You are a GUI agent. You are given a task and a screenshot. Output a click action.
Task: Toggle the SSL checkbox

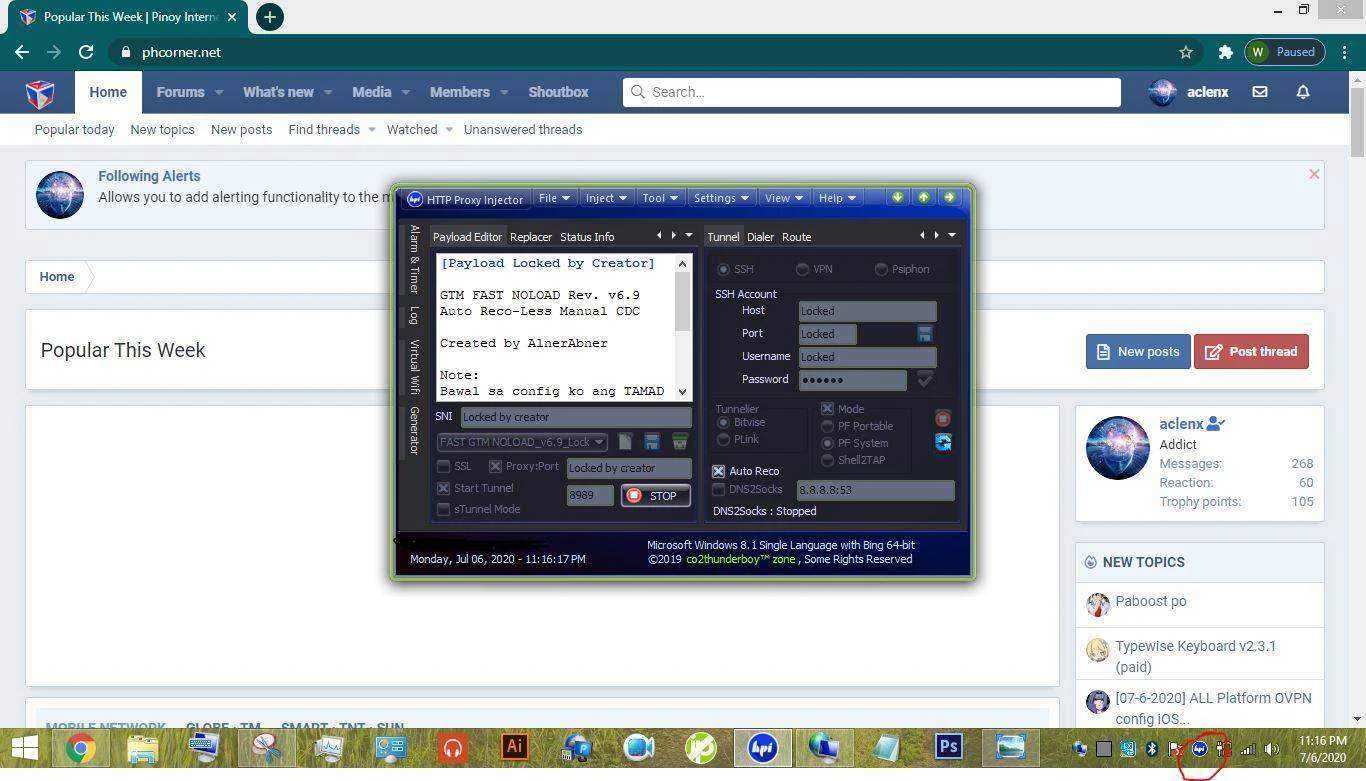pyautogui.click(x=443, y=466)
